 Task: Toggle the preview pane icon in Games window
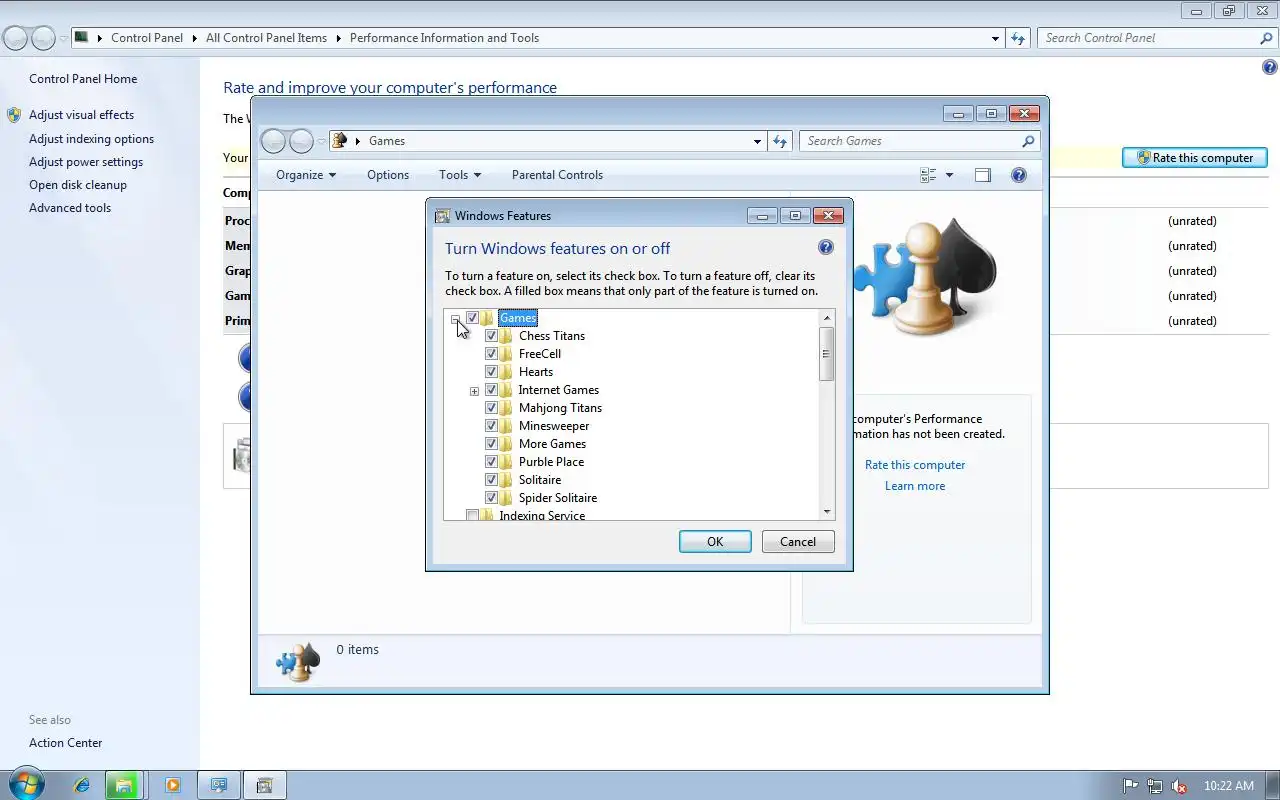pos(983,175)
